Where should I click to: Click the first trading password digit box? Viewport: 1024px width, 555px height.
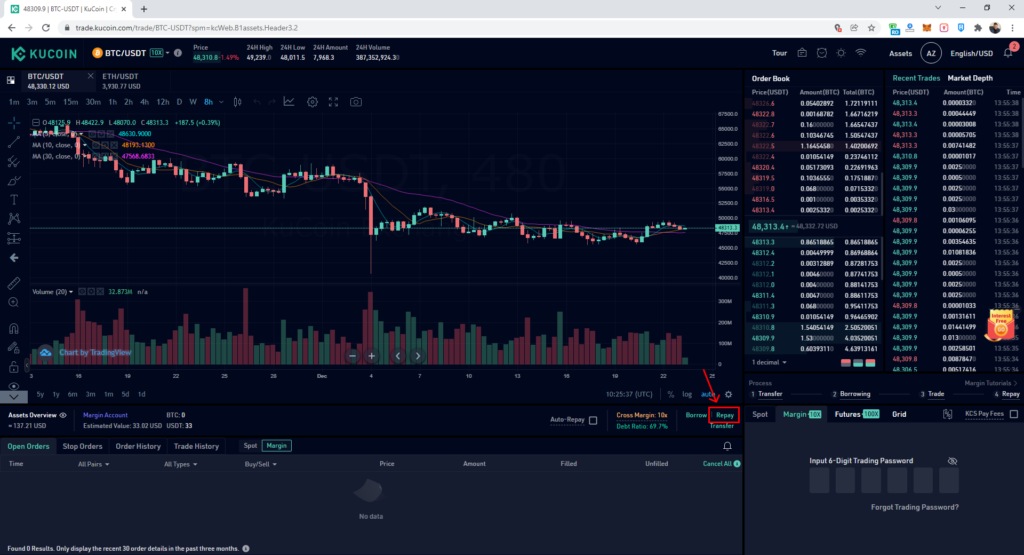(x=820, y=481)
